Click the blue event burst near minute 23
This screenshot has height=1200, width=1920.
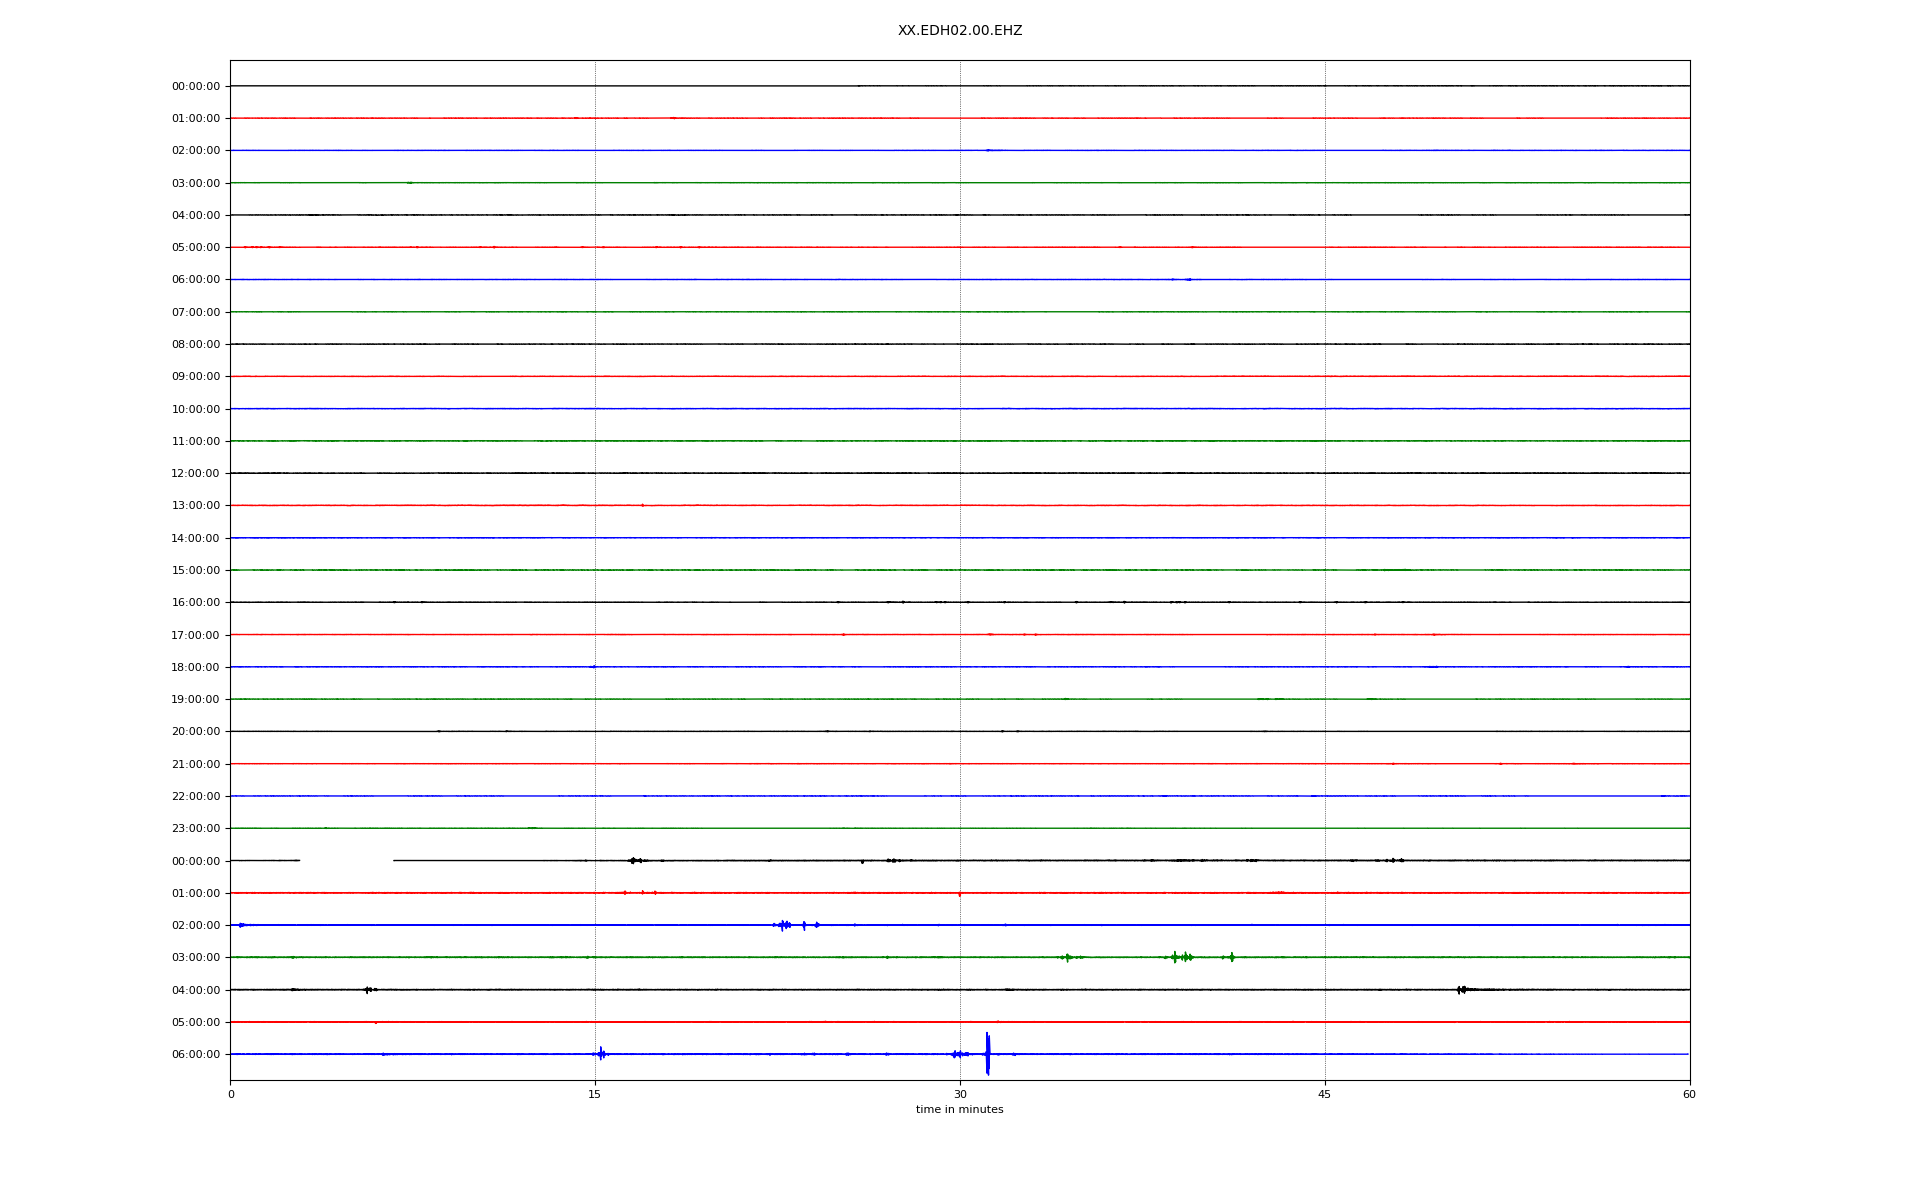783,925
